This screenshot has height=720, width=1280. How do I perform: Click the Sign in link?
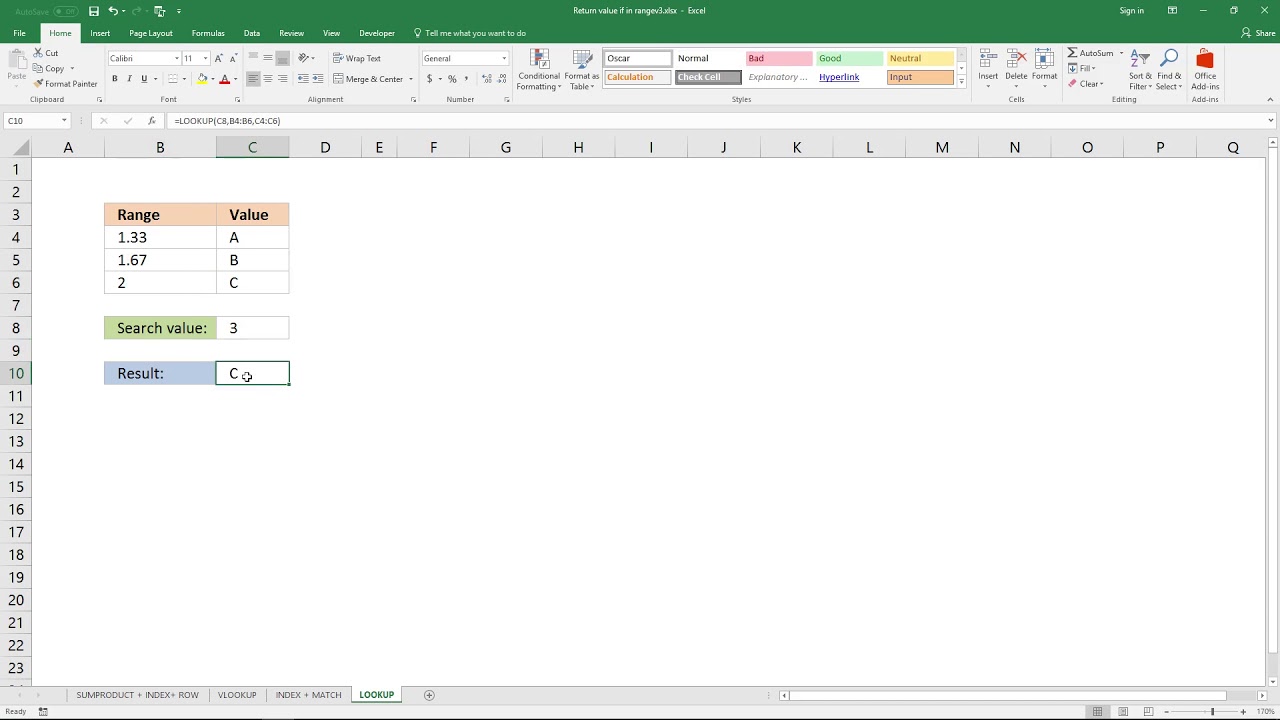1132,11
